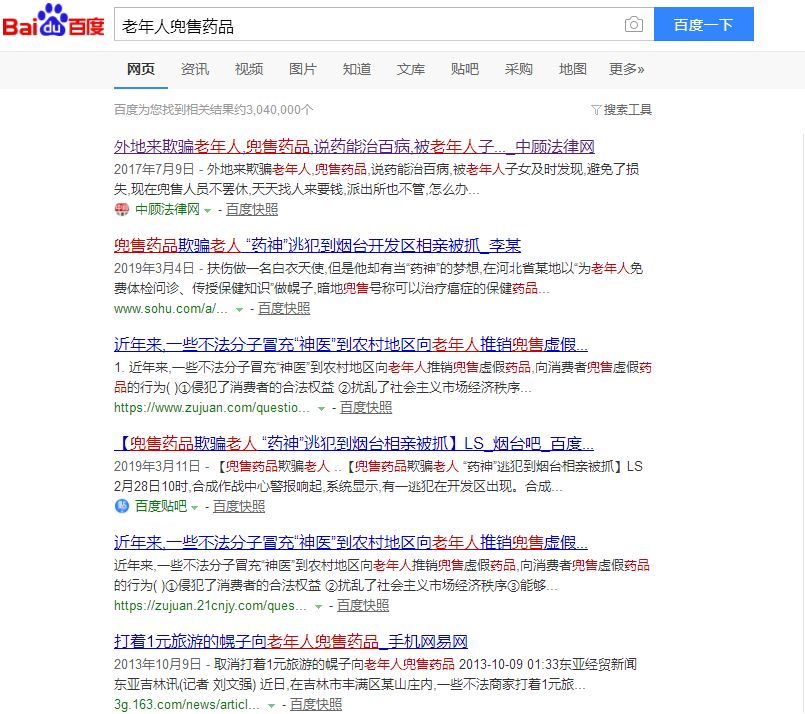
Task: Click the www.sohu.com/a/... URL
Action: [171, 309]
